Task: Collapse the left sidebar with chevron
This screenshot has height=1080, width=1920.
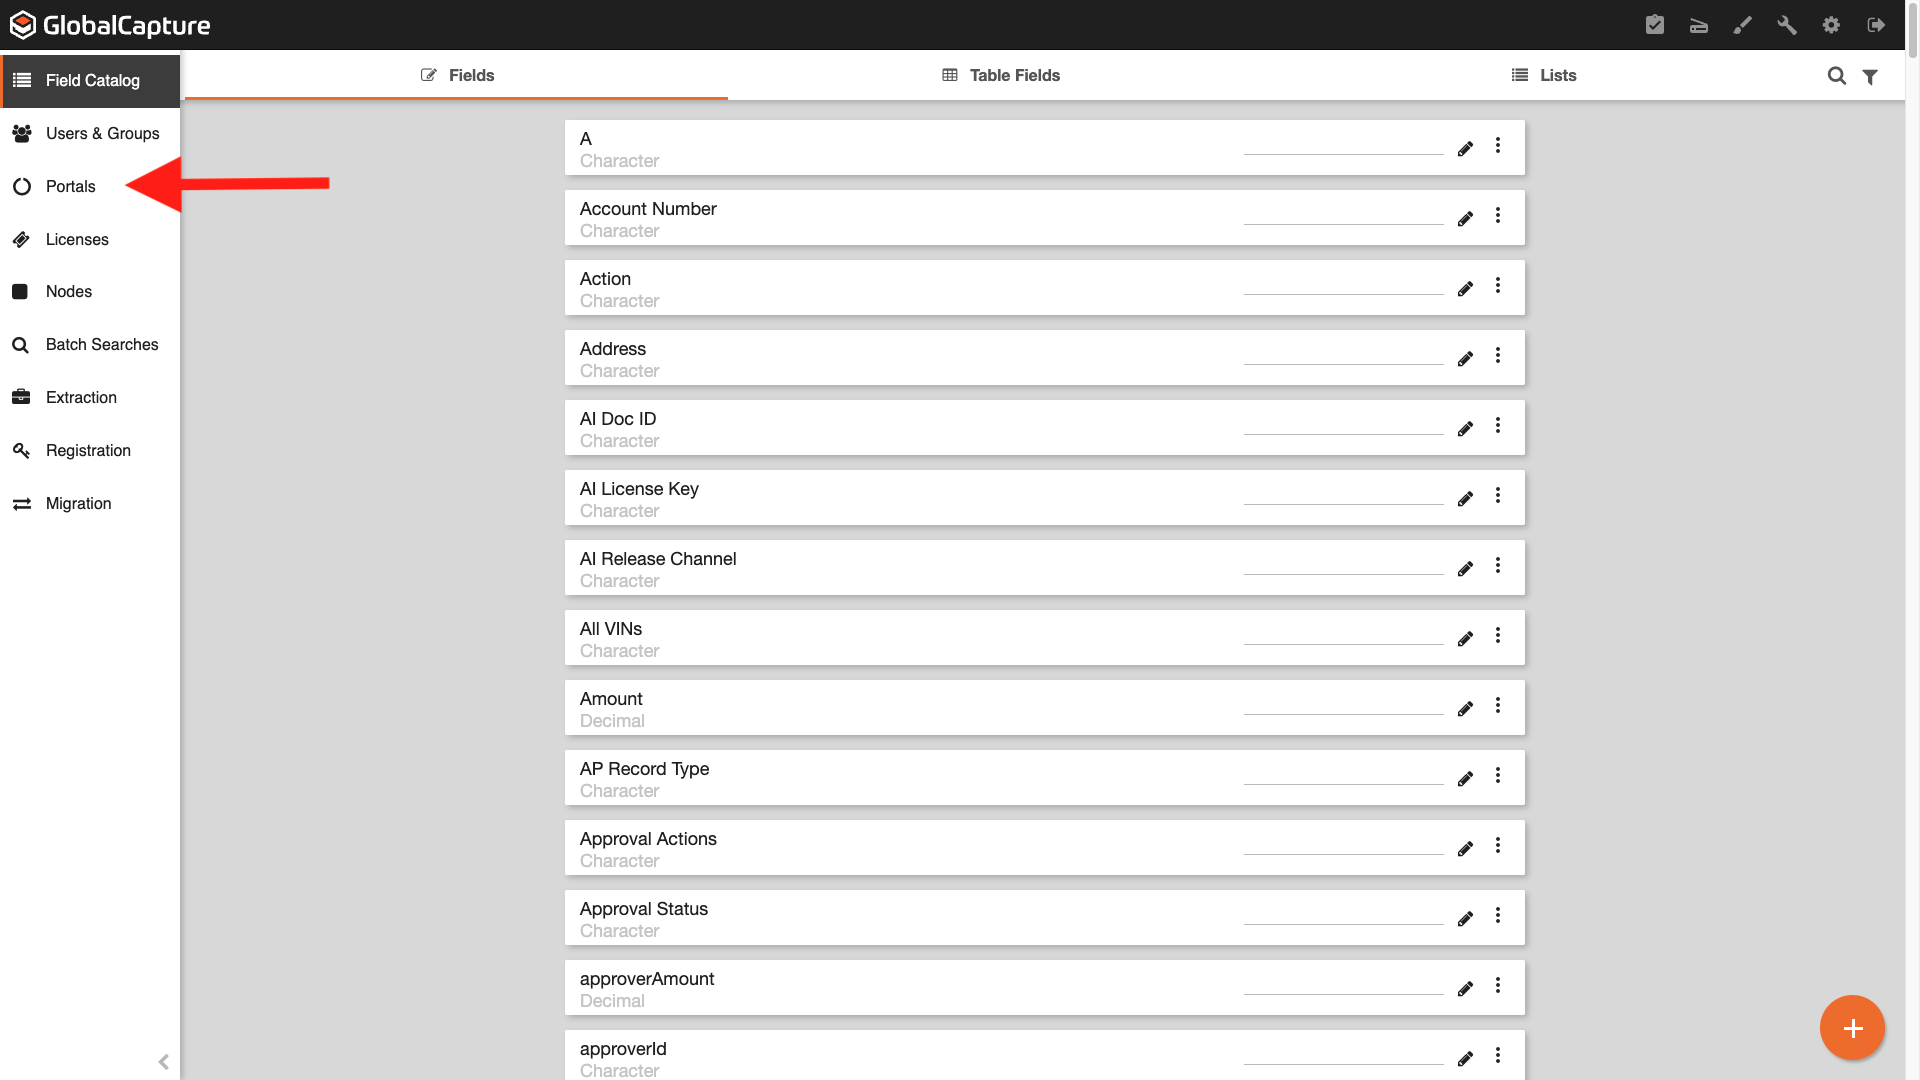Action: 163,1062
